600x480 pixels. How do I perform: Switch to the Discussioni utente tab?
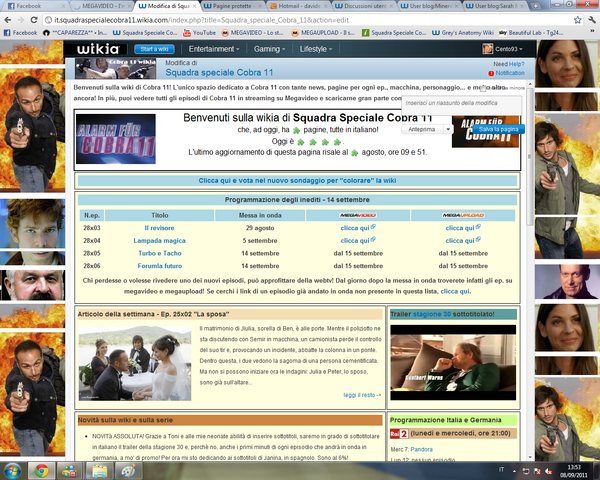point(364,6)
